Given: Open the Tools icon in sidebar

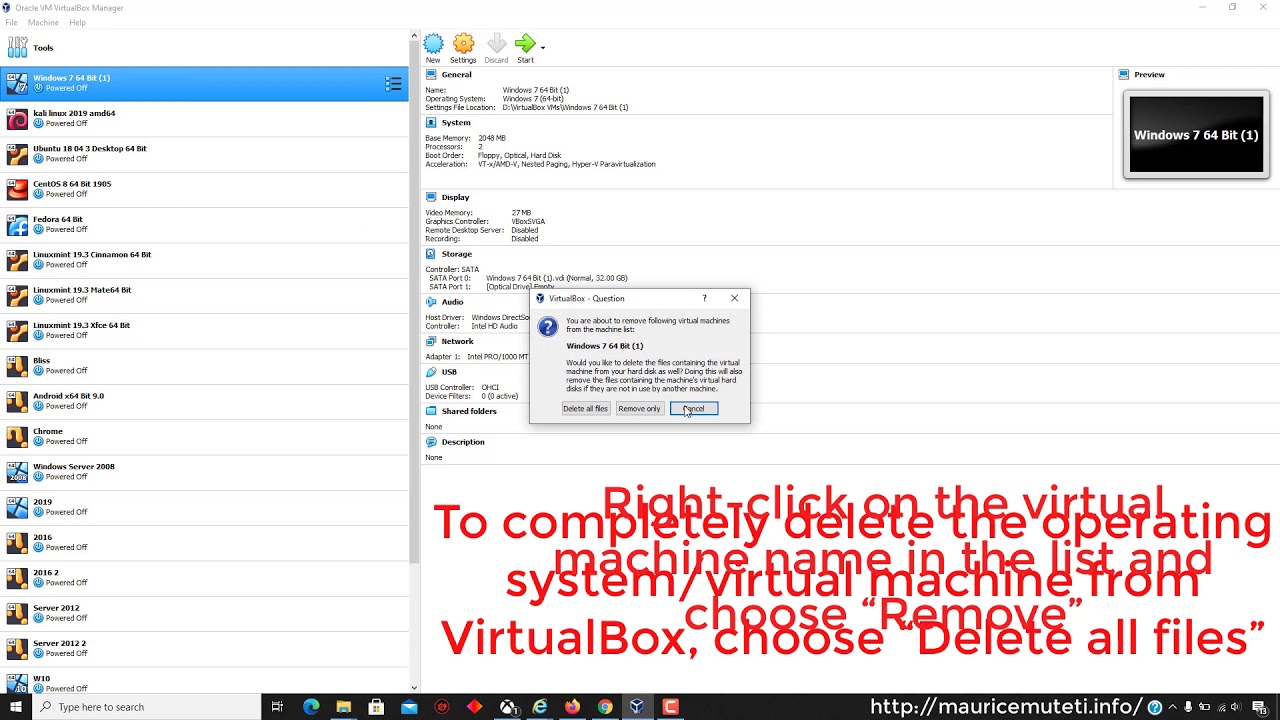Looking at the screenshot, I should point(17,47).
